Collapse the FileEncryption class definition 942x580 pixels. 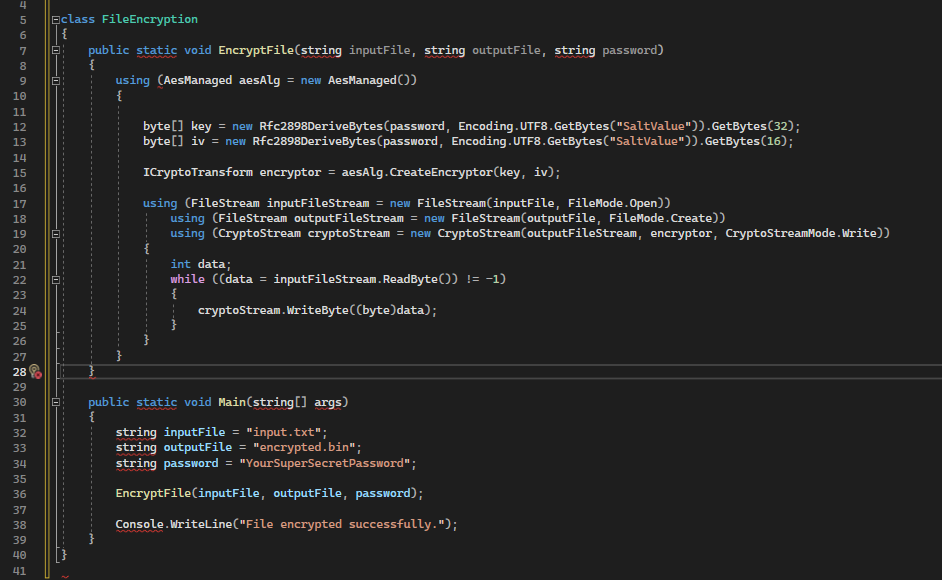57,18
